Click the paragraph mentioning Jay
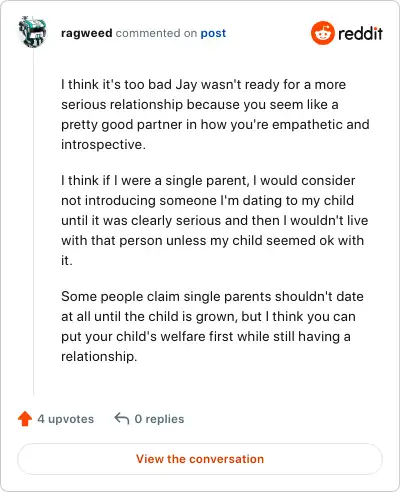Viewport: 400px width, 492px height. [215, 114]
